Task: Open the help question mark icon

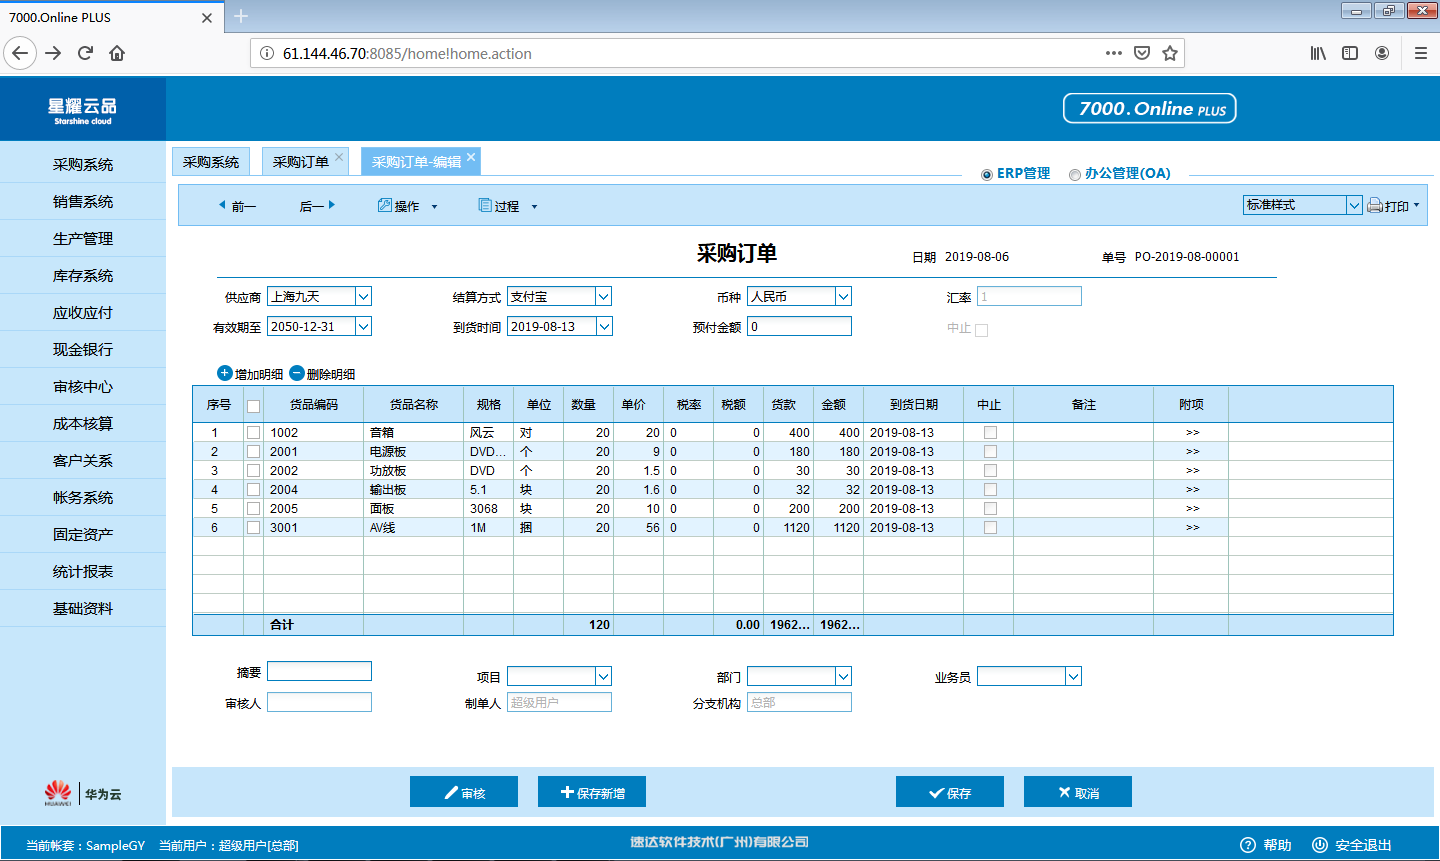Action: [x=1248, y=845]
